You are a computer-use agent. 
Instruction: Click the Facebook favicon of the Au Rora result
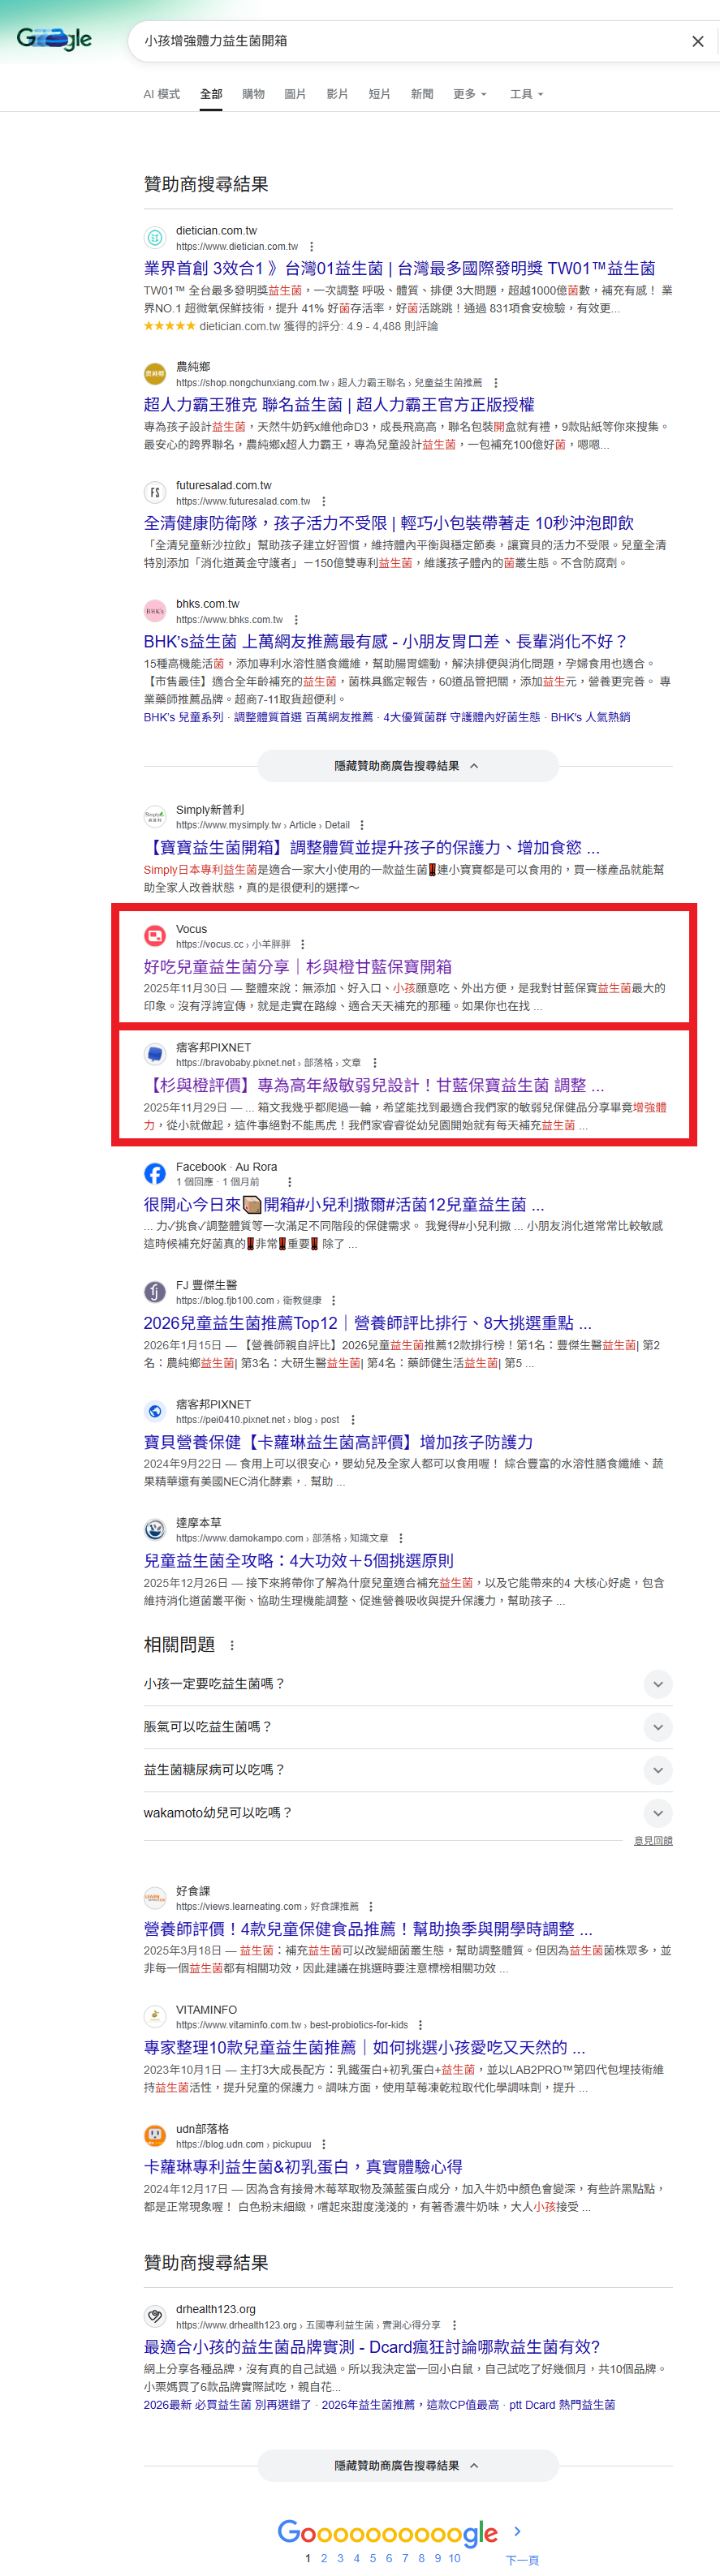point(155,1173)
